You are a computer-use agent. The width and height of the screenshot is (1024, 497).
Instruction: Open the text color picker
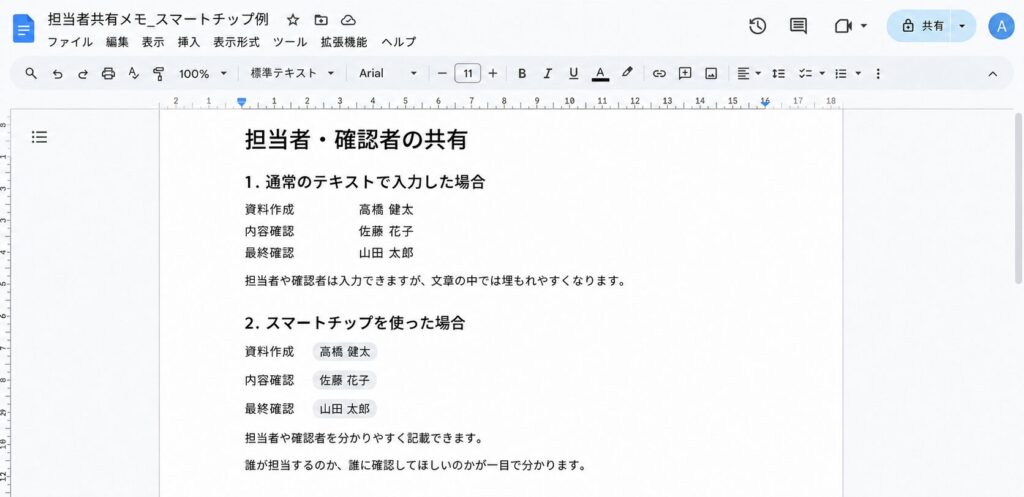click(x=600, y=74)
